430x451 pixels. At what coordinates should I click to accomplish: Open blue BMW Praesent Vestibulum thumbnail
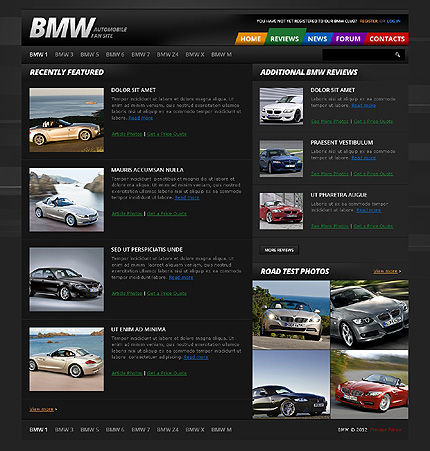click(281, 159)
